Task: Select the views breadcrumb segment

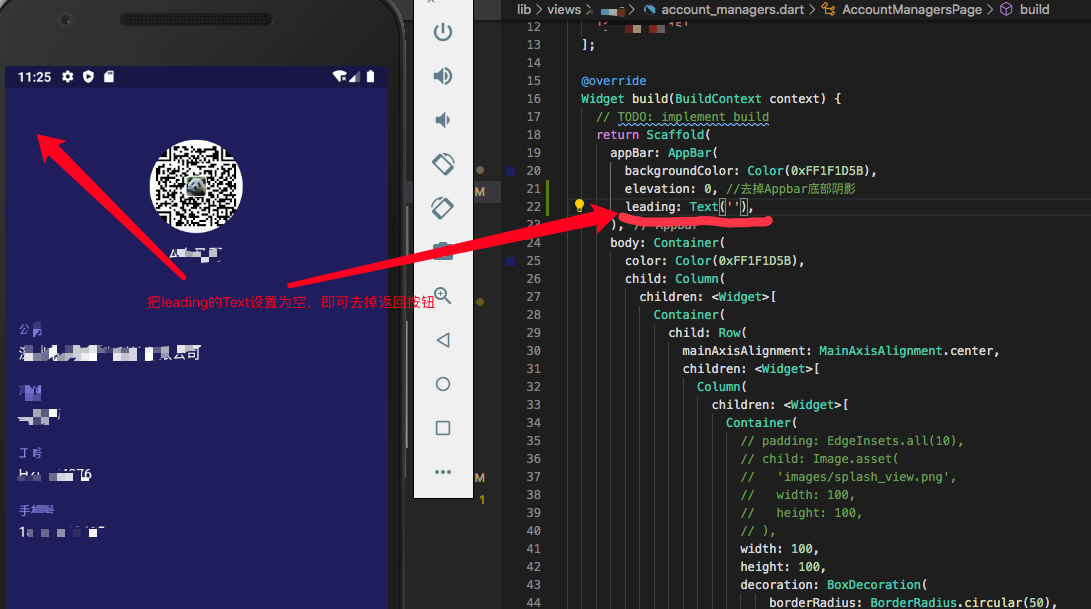Action: tap(564, 9)
